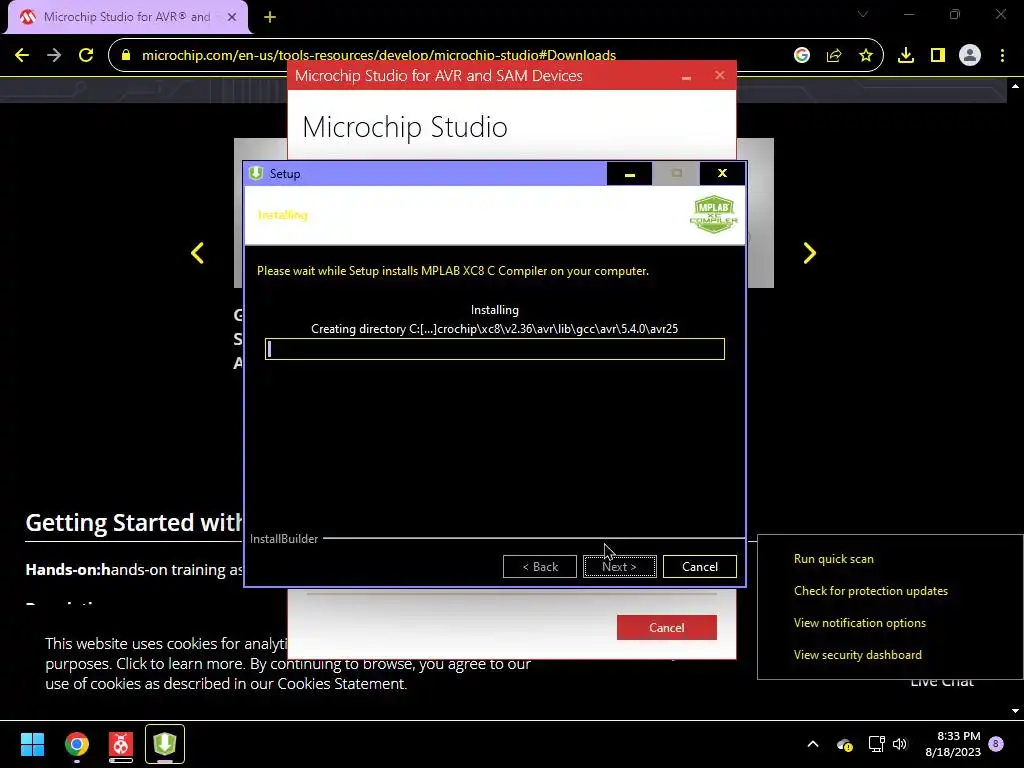Click the address bar URL

(x=379, y=56)
